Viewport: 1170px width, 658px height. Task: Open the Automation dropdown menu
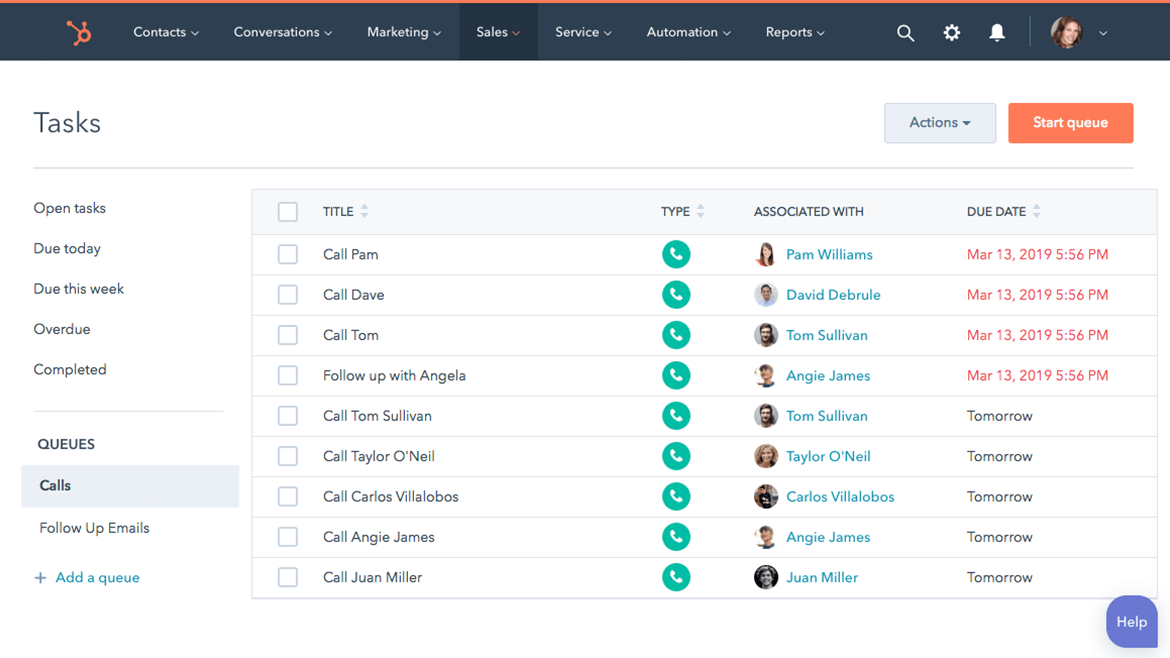[x=688, y=32]
